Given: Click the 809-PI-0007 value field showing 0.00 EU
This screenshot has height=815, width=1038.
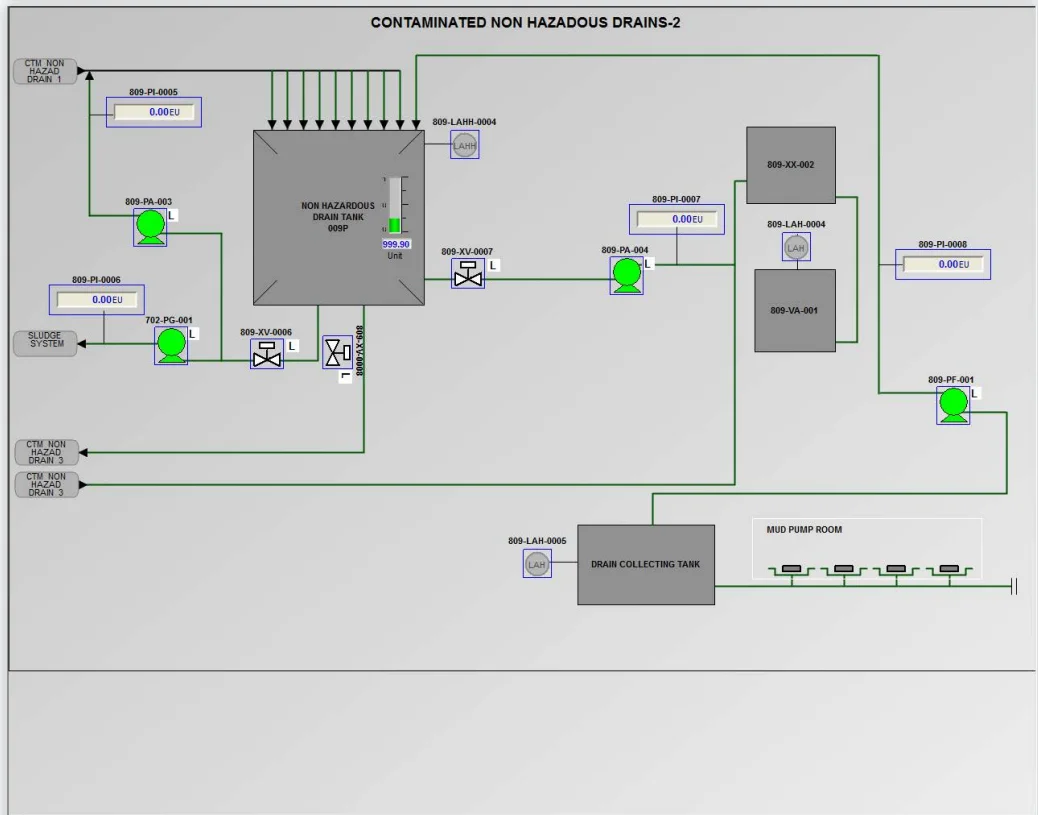Looking at the screenshot, I should coord(676,219).
